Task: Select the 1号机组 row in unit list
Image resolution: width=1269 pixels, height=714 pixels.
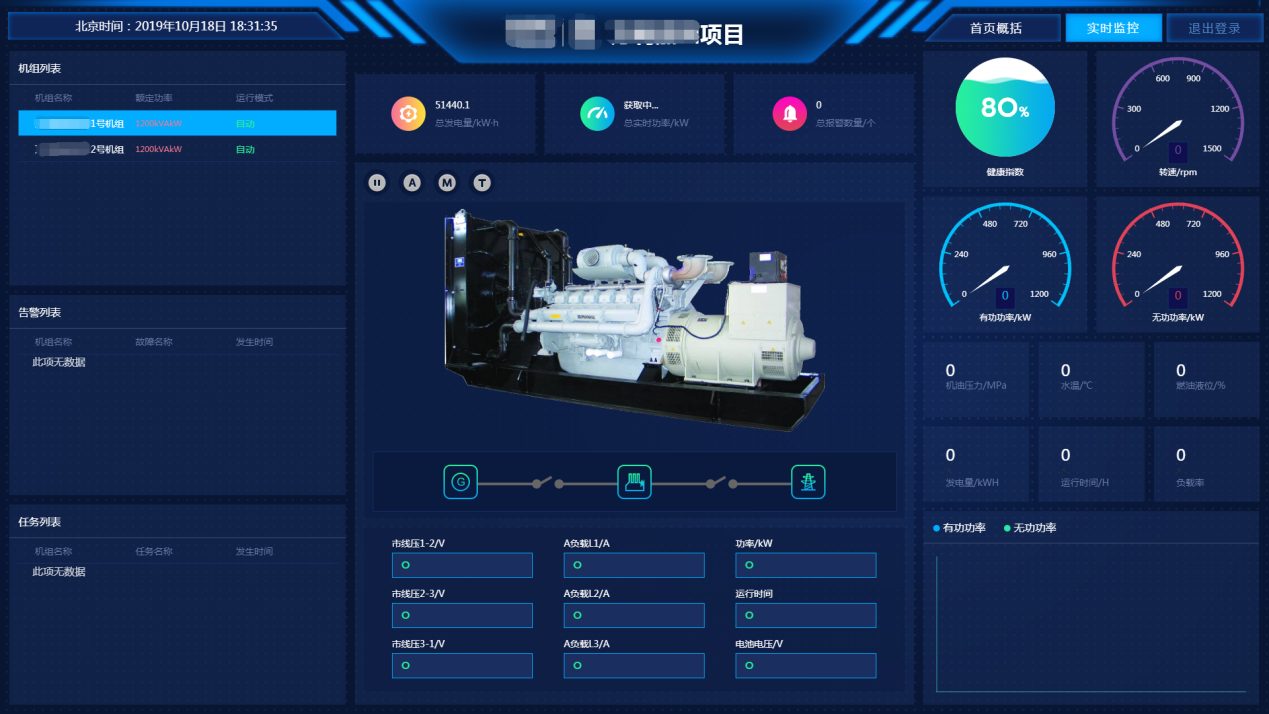Action: tap(177, 124)
